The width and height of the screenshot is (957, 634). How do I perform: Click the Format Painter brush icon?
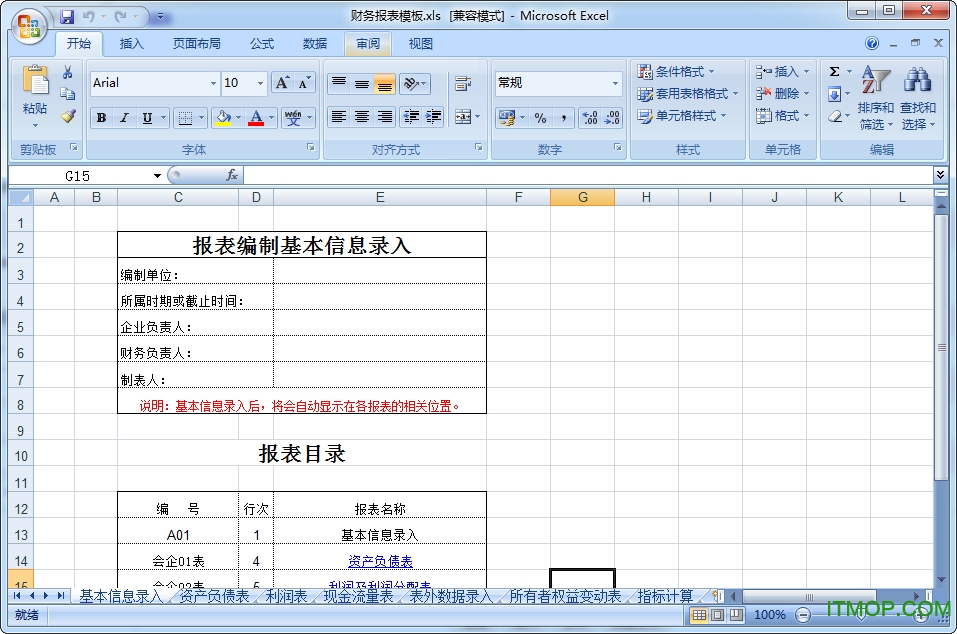click(68, 116)
